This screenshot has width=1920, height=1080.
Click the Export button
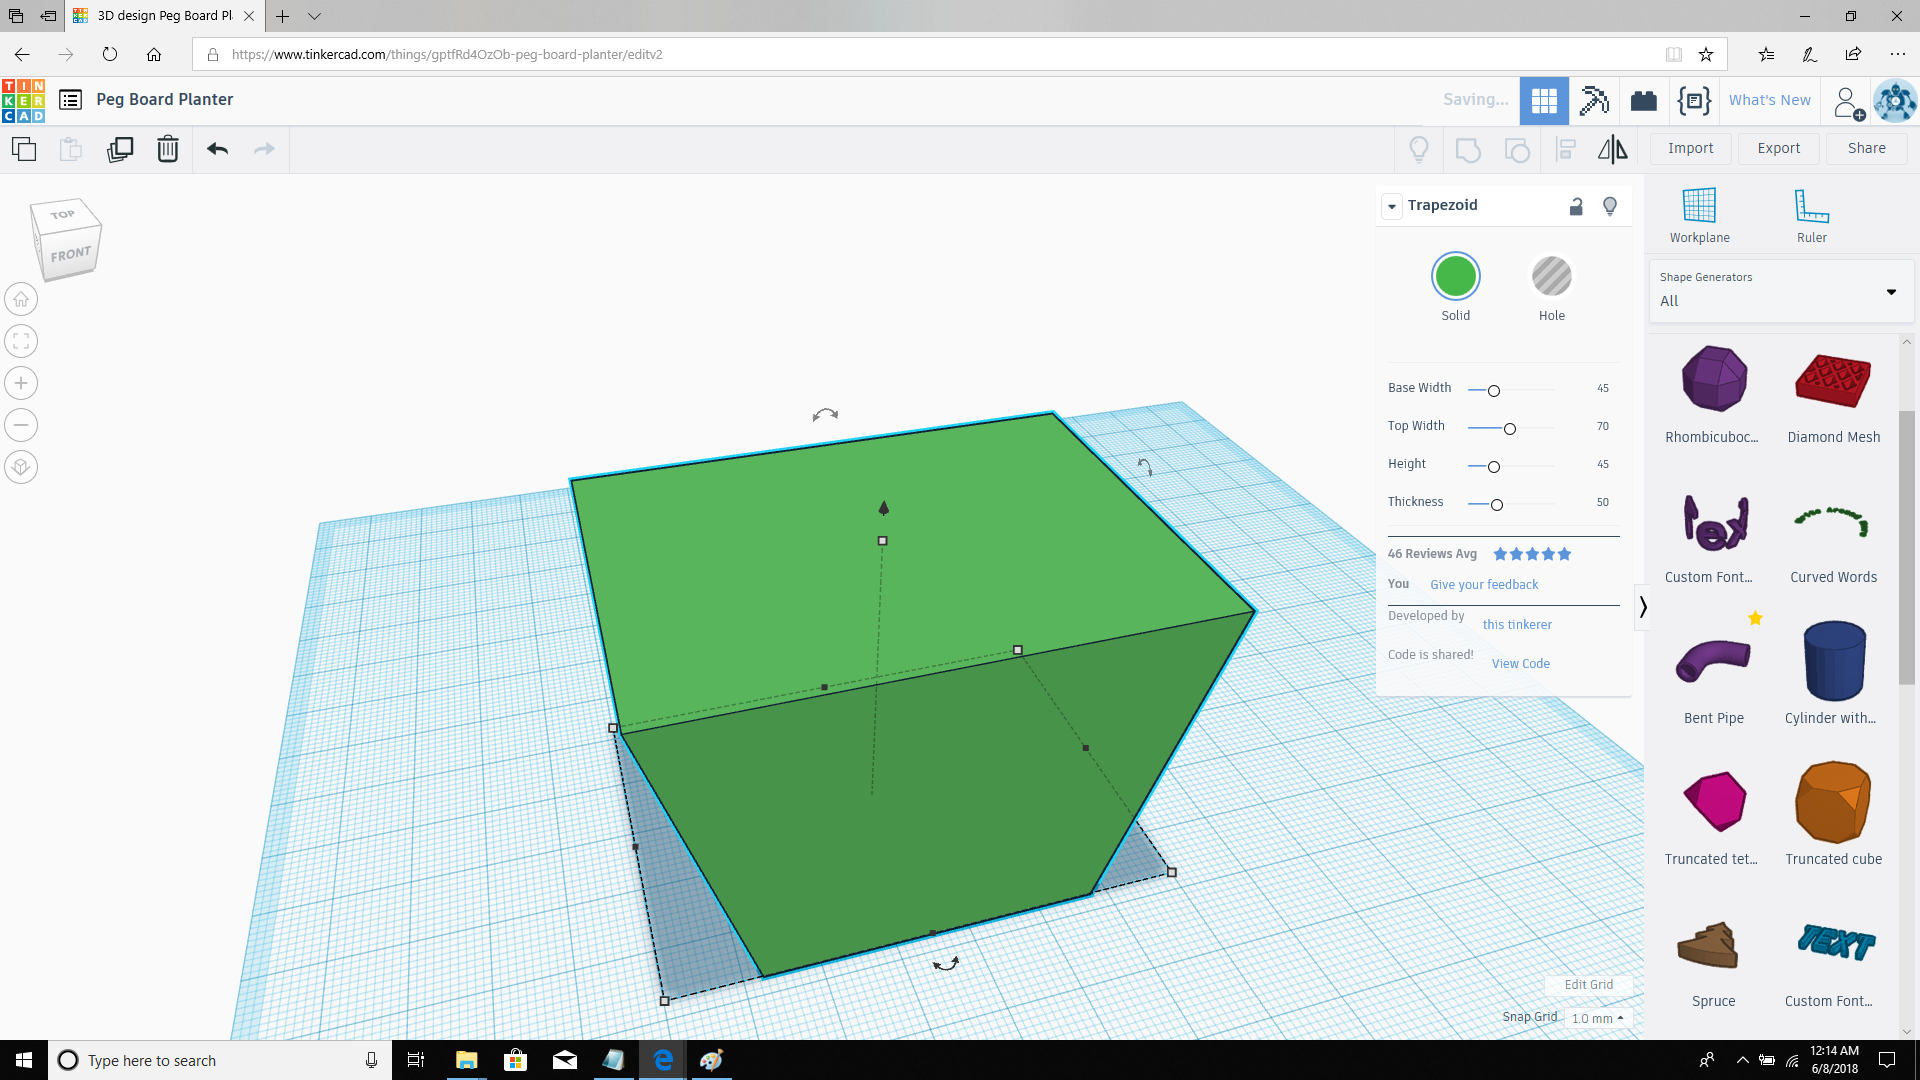tap(1778, 148)
